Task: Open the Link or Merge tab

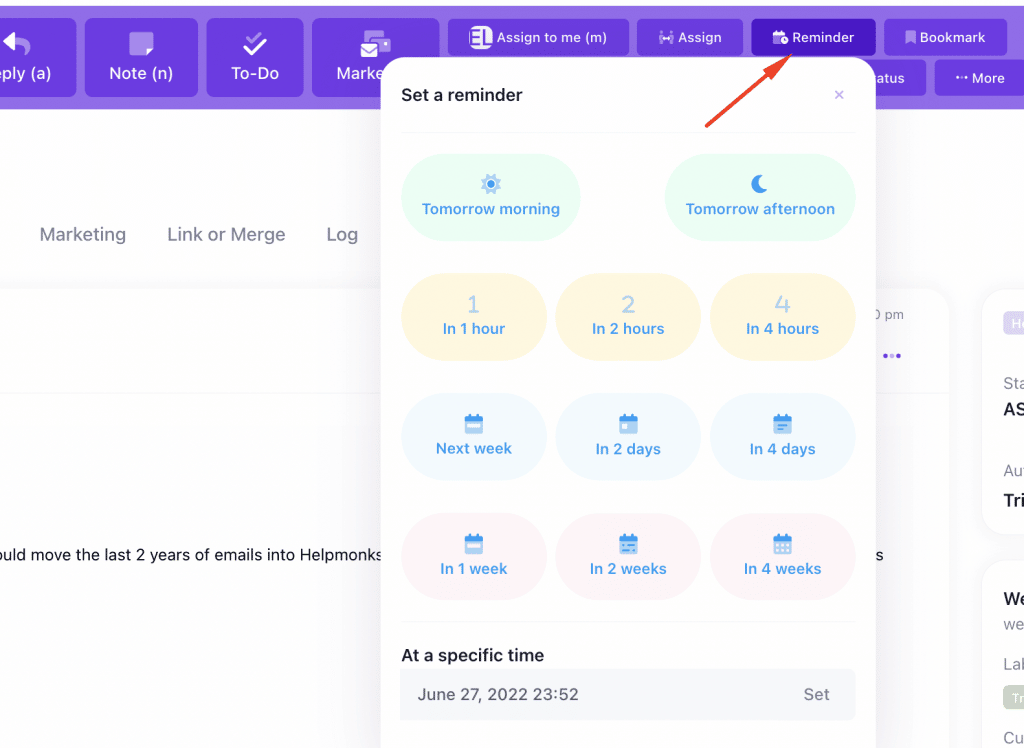Action: (x=226, y=234)
